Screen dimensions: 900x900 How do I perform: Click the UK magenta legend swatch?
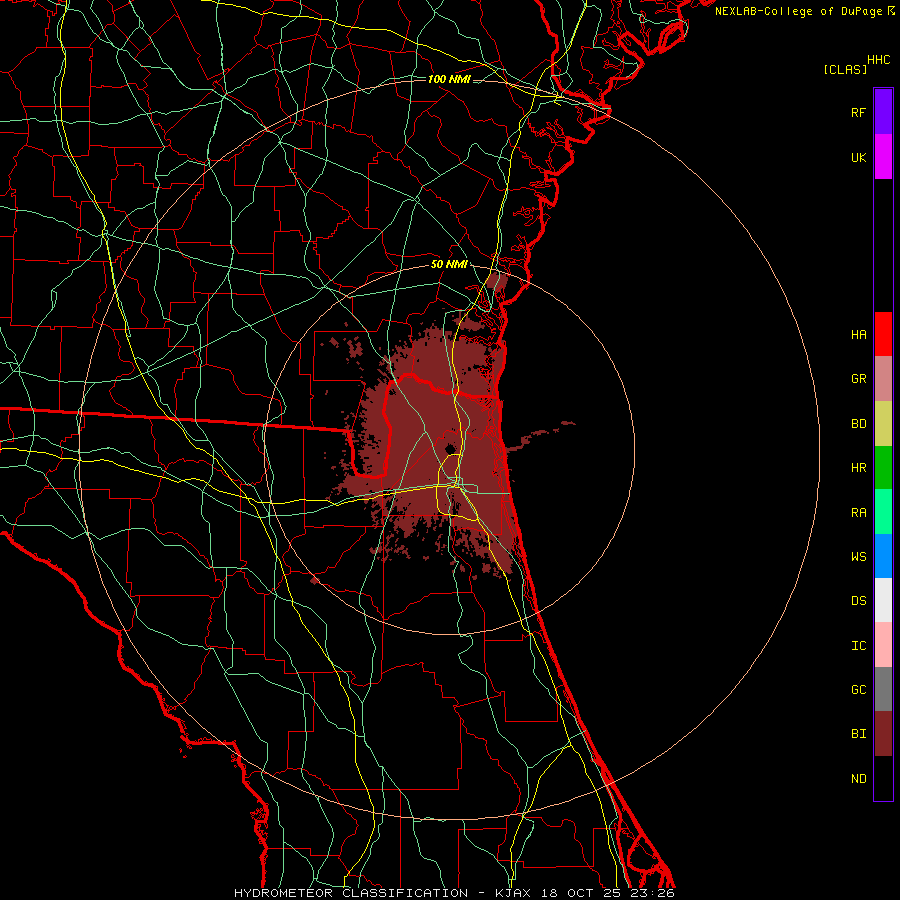coord(883,157)
